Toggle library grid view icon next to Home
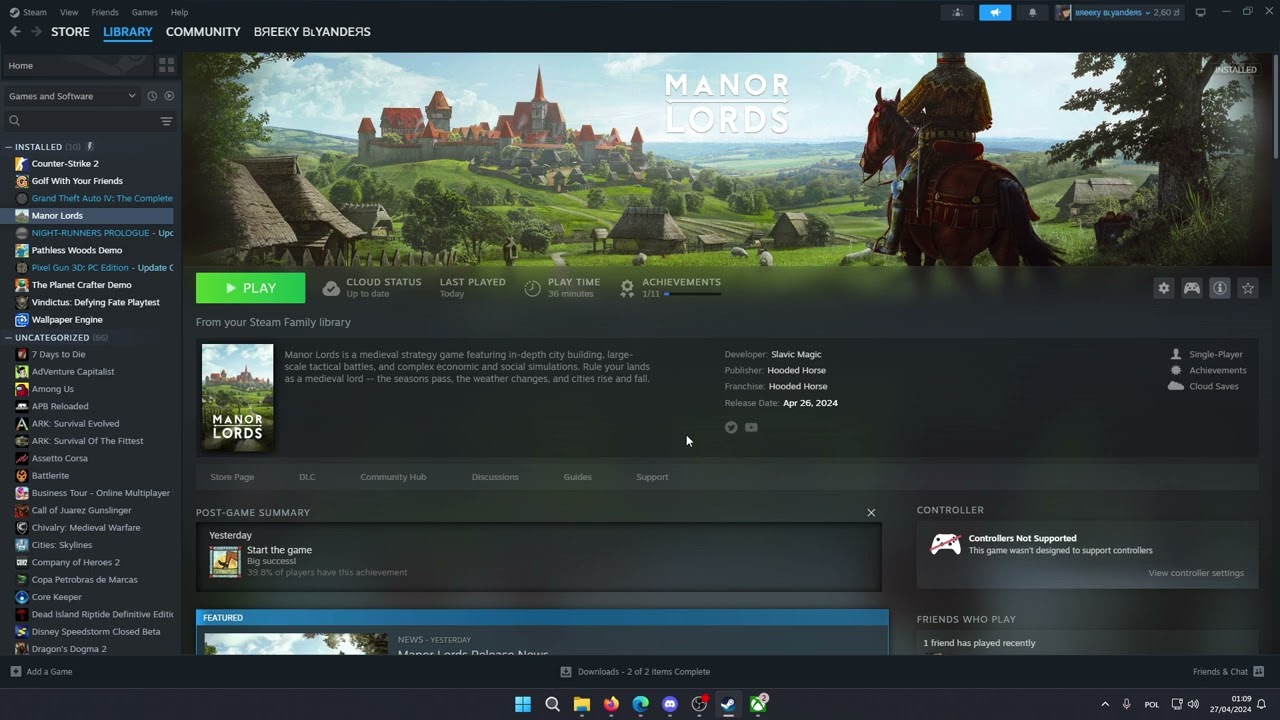This screenshot has height=720, width=1280. [167, 65]
